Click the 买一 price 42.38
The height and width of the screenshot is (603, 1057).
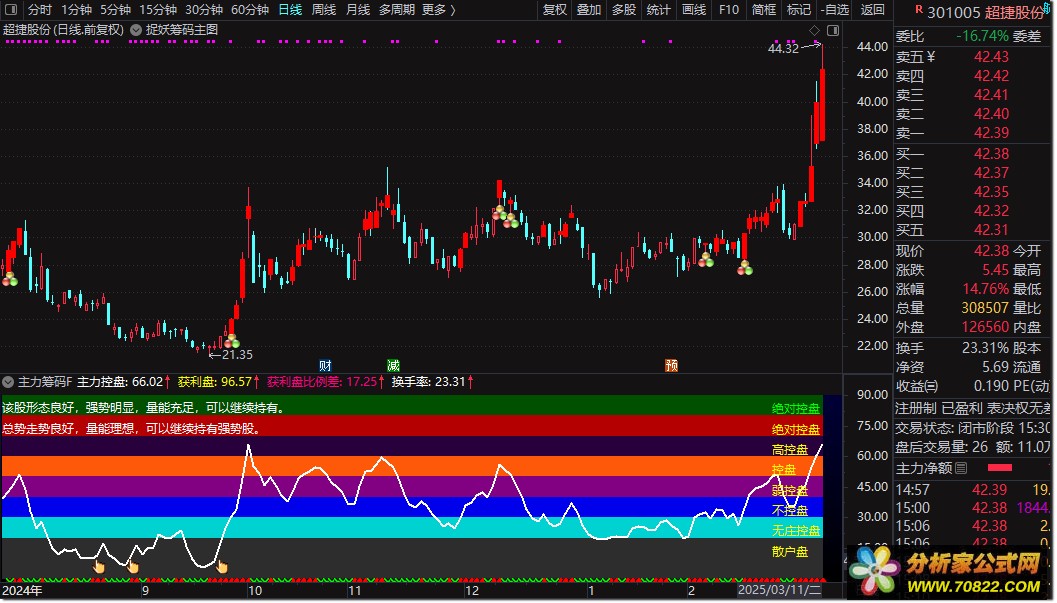991,154
